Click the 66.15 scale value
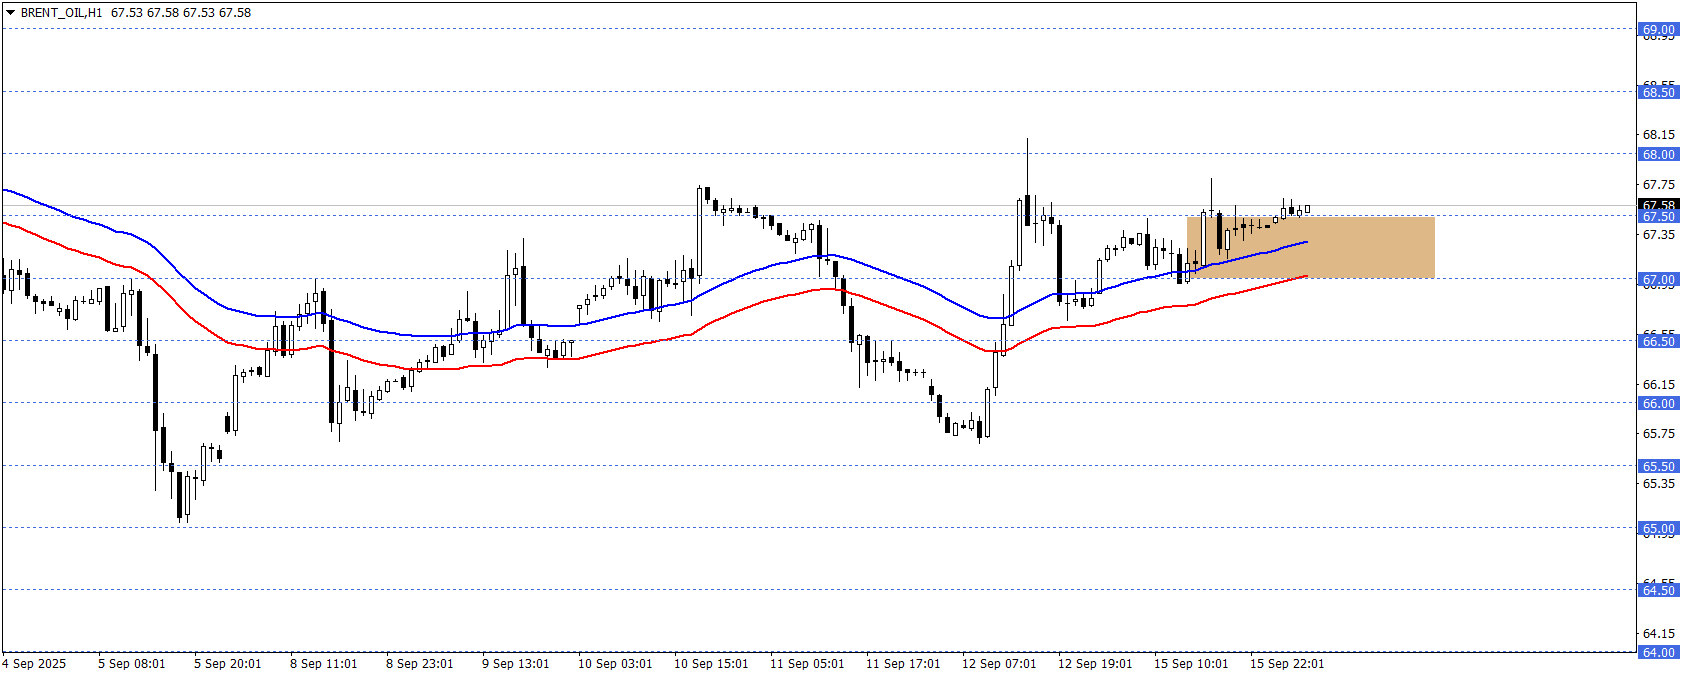 1658,384
